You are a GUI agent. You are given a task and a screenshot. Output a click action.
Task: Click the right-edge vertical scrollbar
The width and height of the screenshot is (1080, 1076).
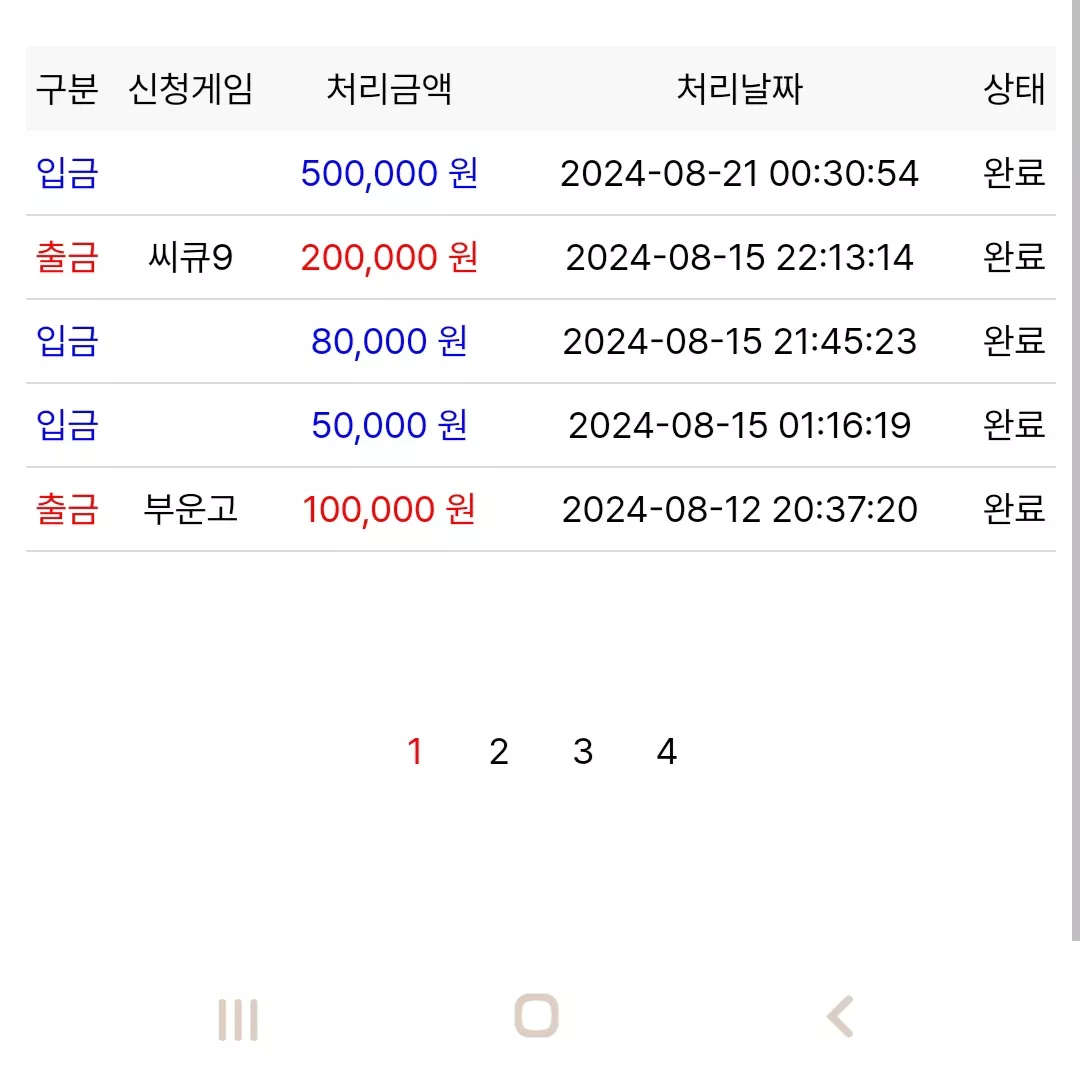[1075, 470]
